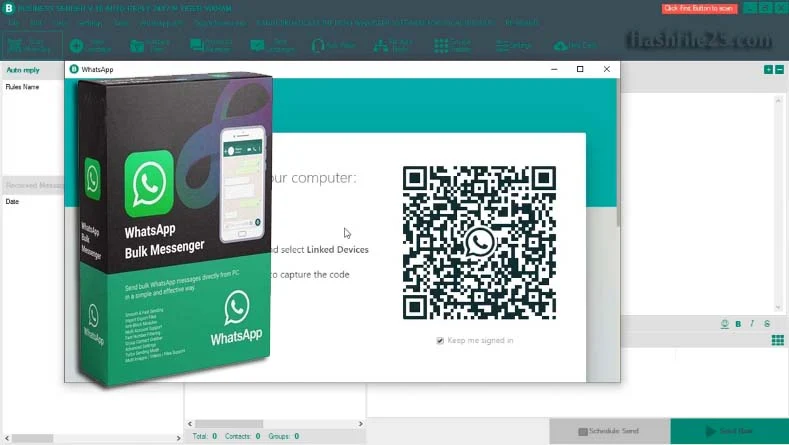789x445 pixels.
Task: Click the B app logo in the main title bar
Action: (9, 8)
